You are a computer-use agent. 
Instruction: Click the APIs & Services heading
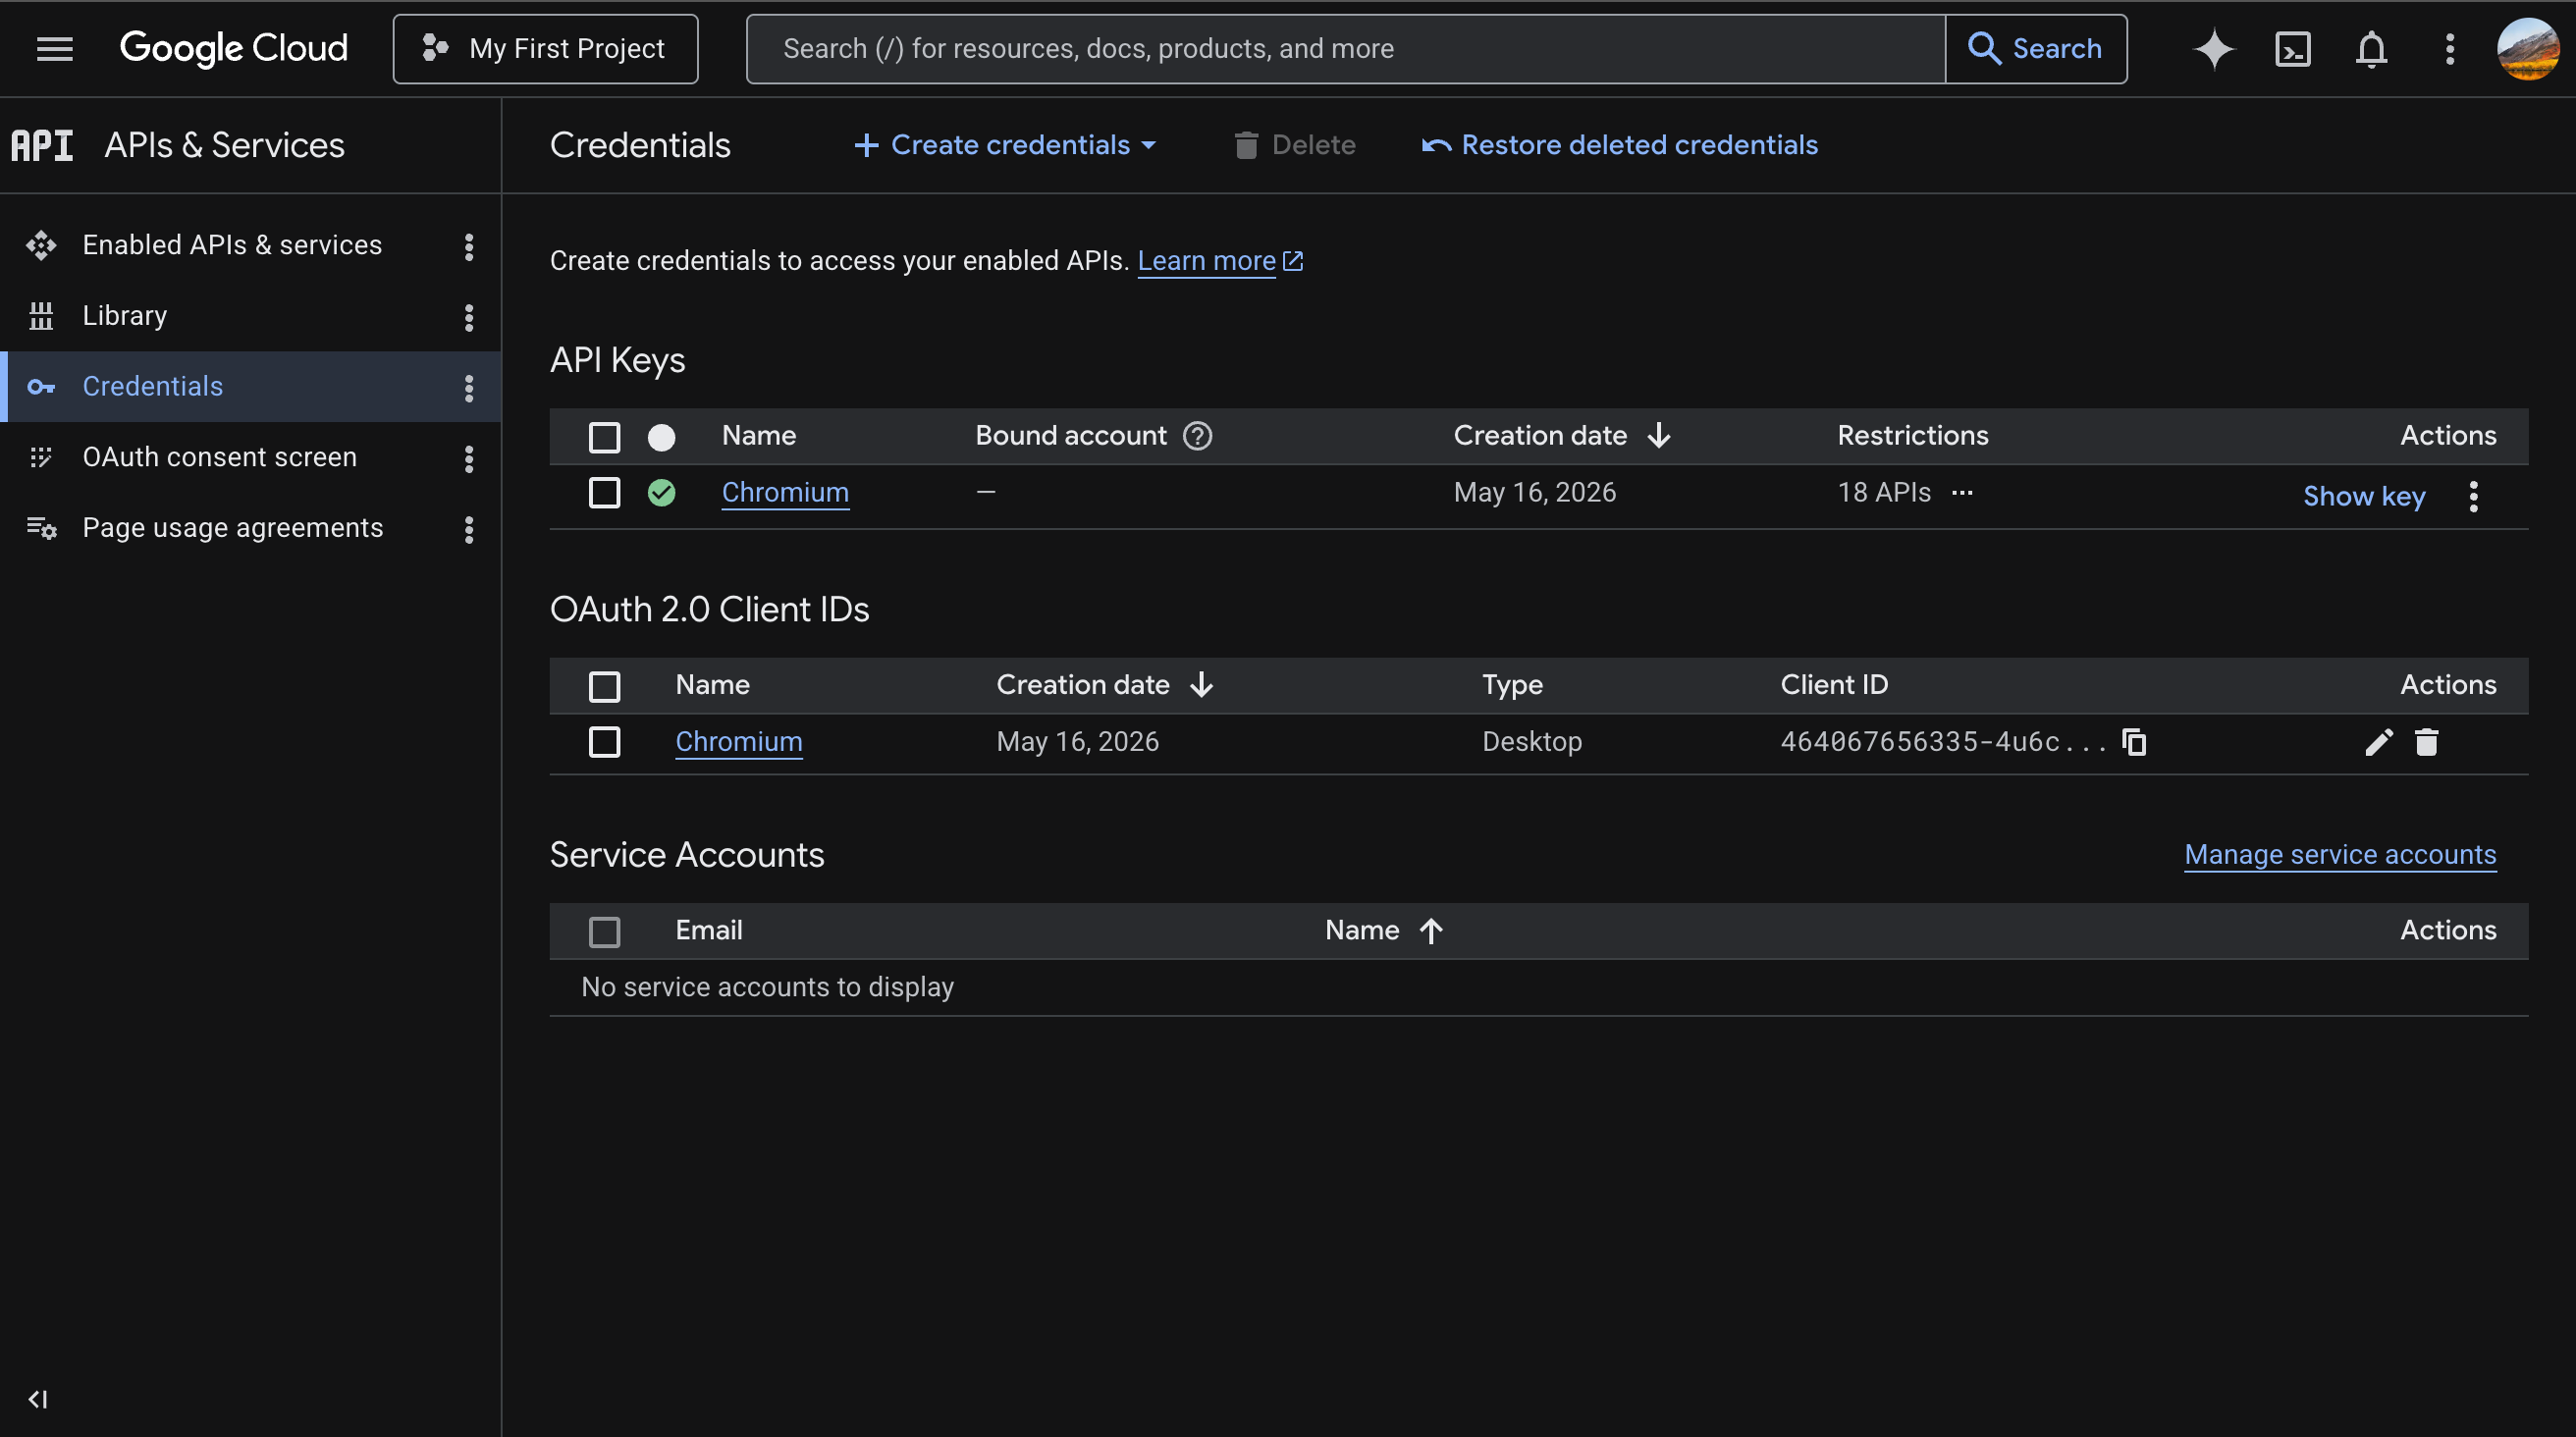click(224, 145)
